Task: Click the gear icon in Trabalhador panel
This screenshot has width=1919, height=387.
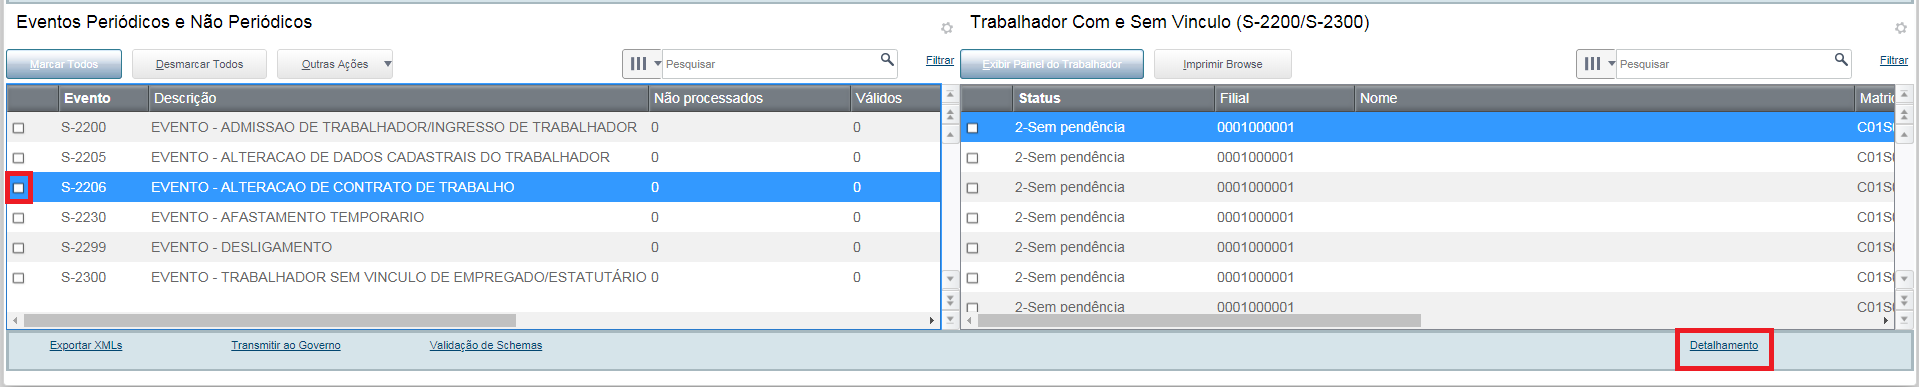Action: [1901, 28]
